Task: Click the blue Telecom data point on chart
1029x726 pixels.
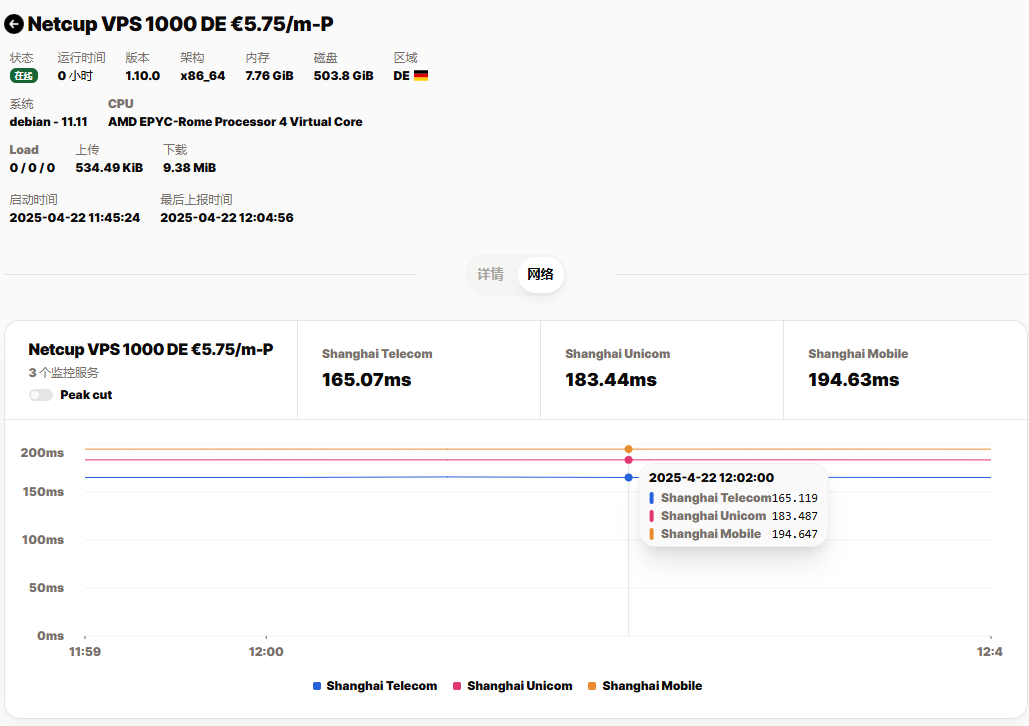Action: [628, 477]
